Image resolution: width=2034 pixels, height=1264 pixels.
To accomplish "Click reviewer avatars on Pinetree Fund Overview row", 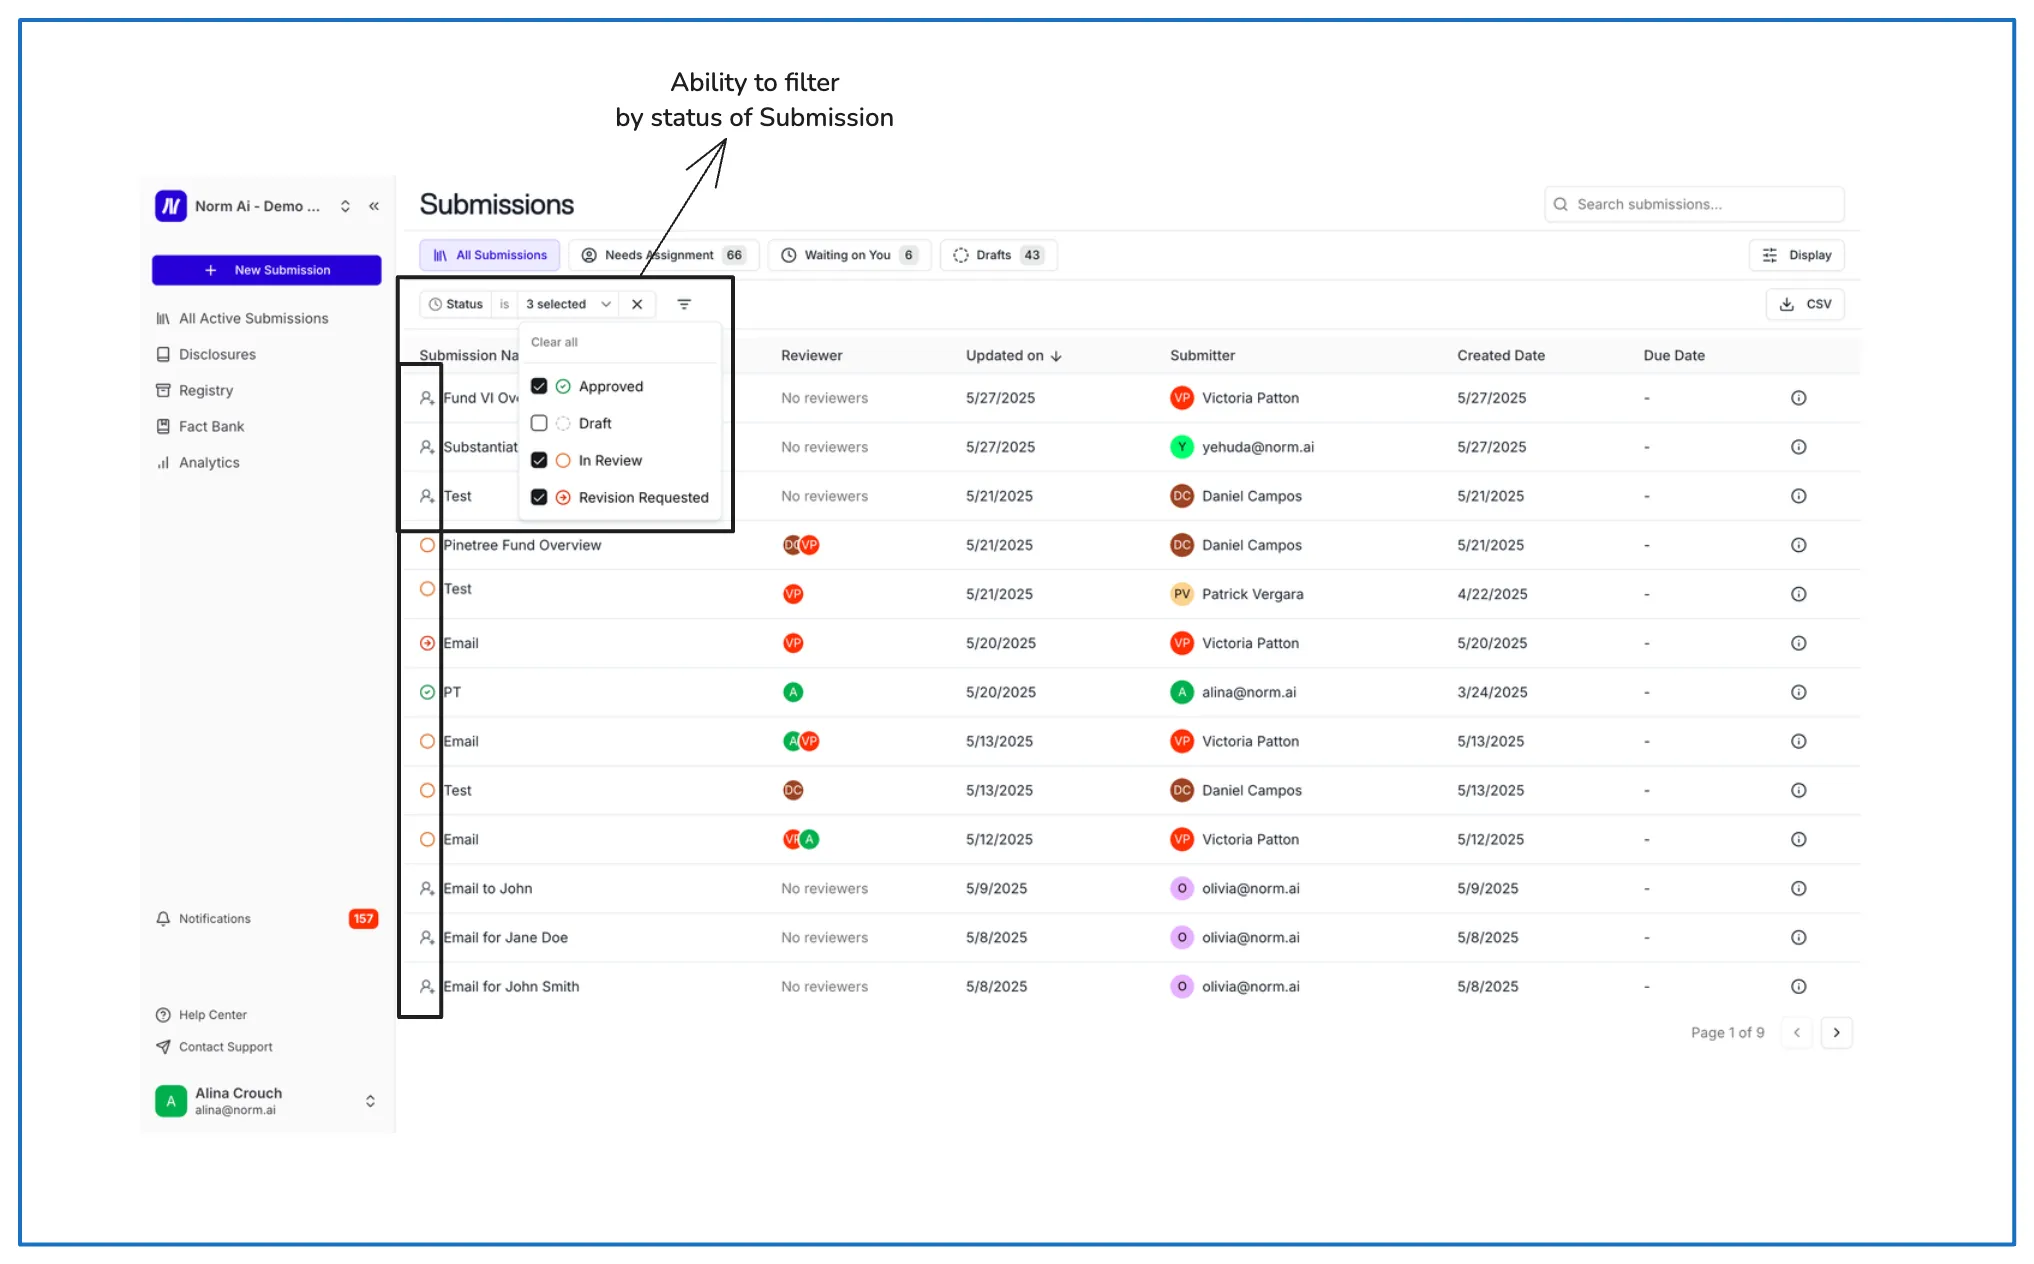I will pos(801,545).
